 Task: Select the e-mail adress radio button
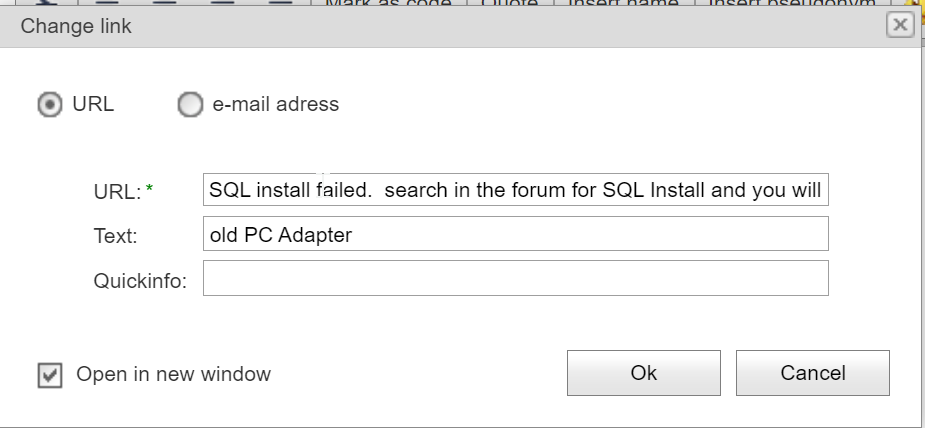coord(189,104)
